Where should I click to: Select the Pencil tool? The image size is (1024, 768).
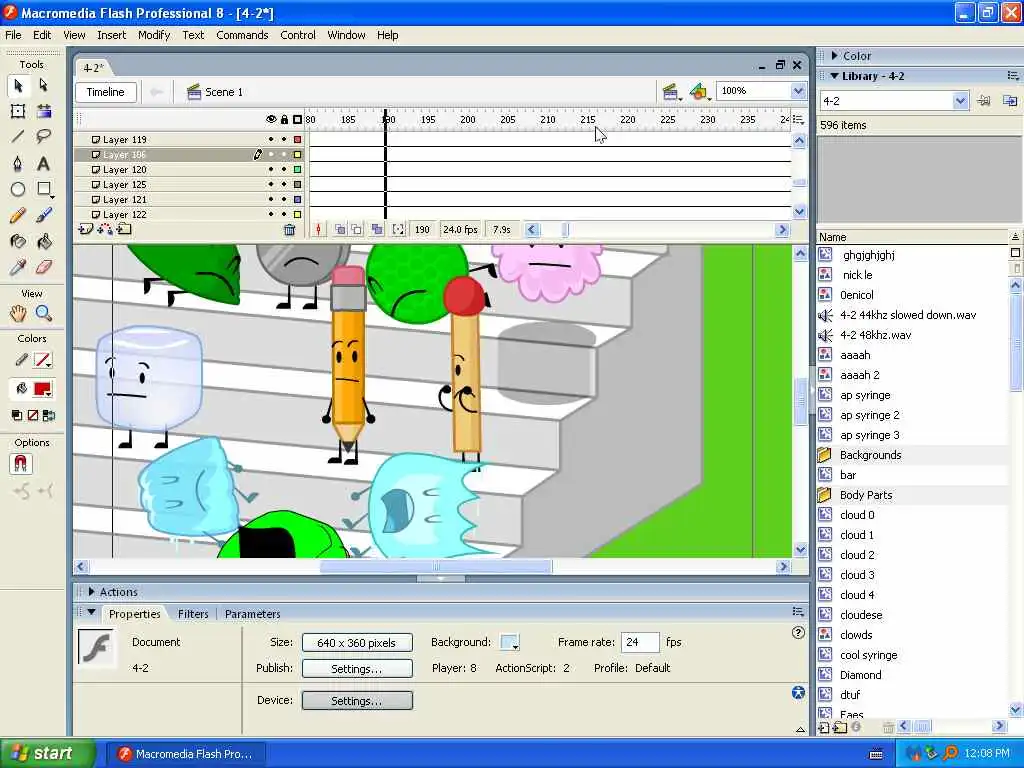pyautogui.click(x=18, y=216)
